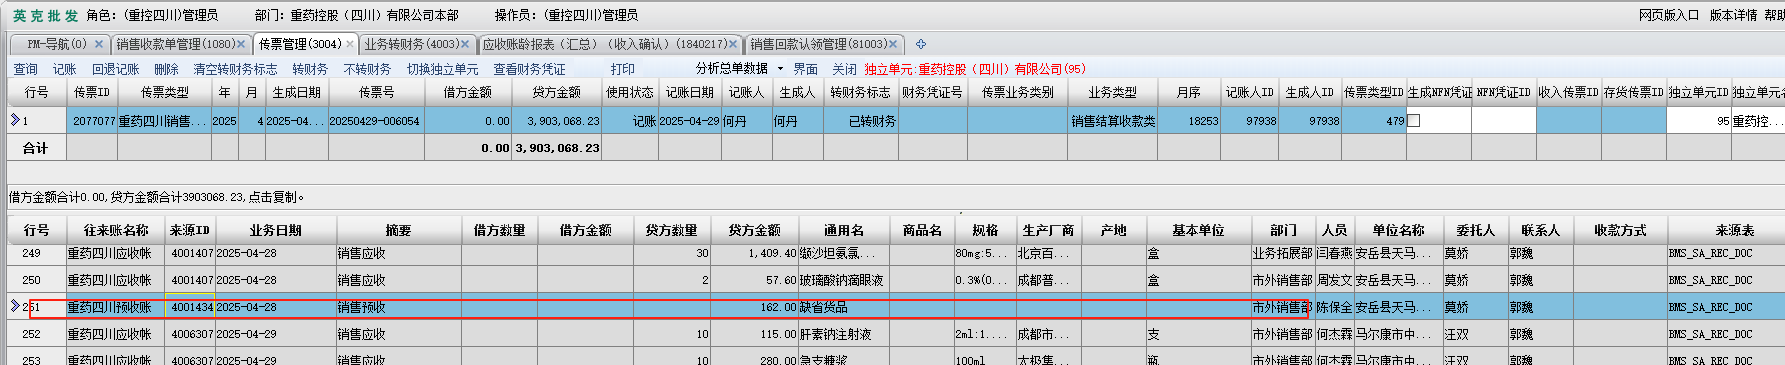
Task: Toggle the 生成NFN凭证 checkbox in row 1
Action: point(1414,121)
